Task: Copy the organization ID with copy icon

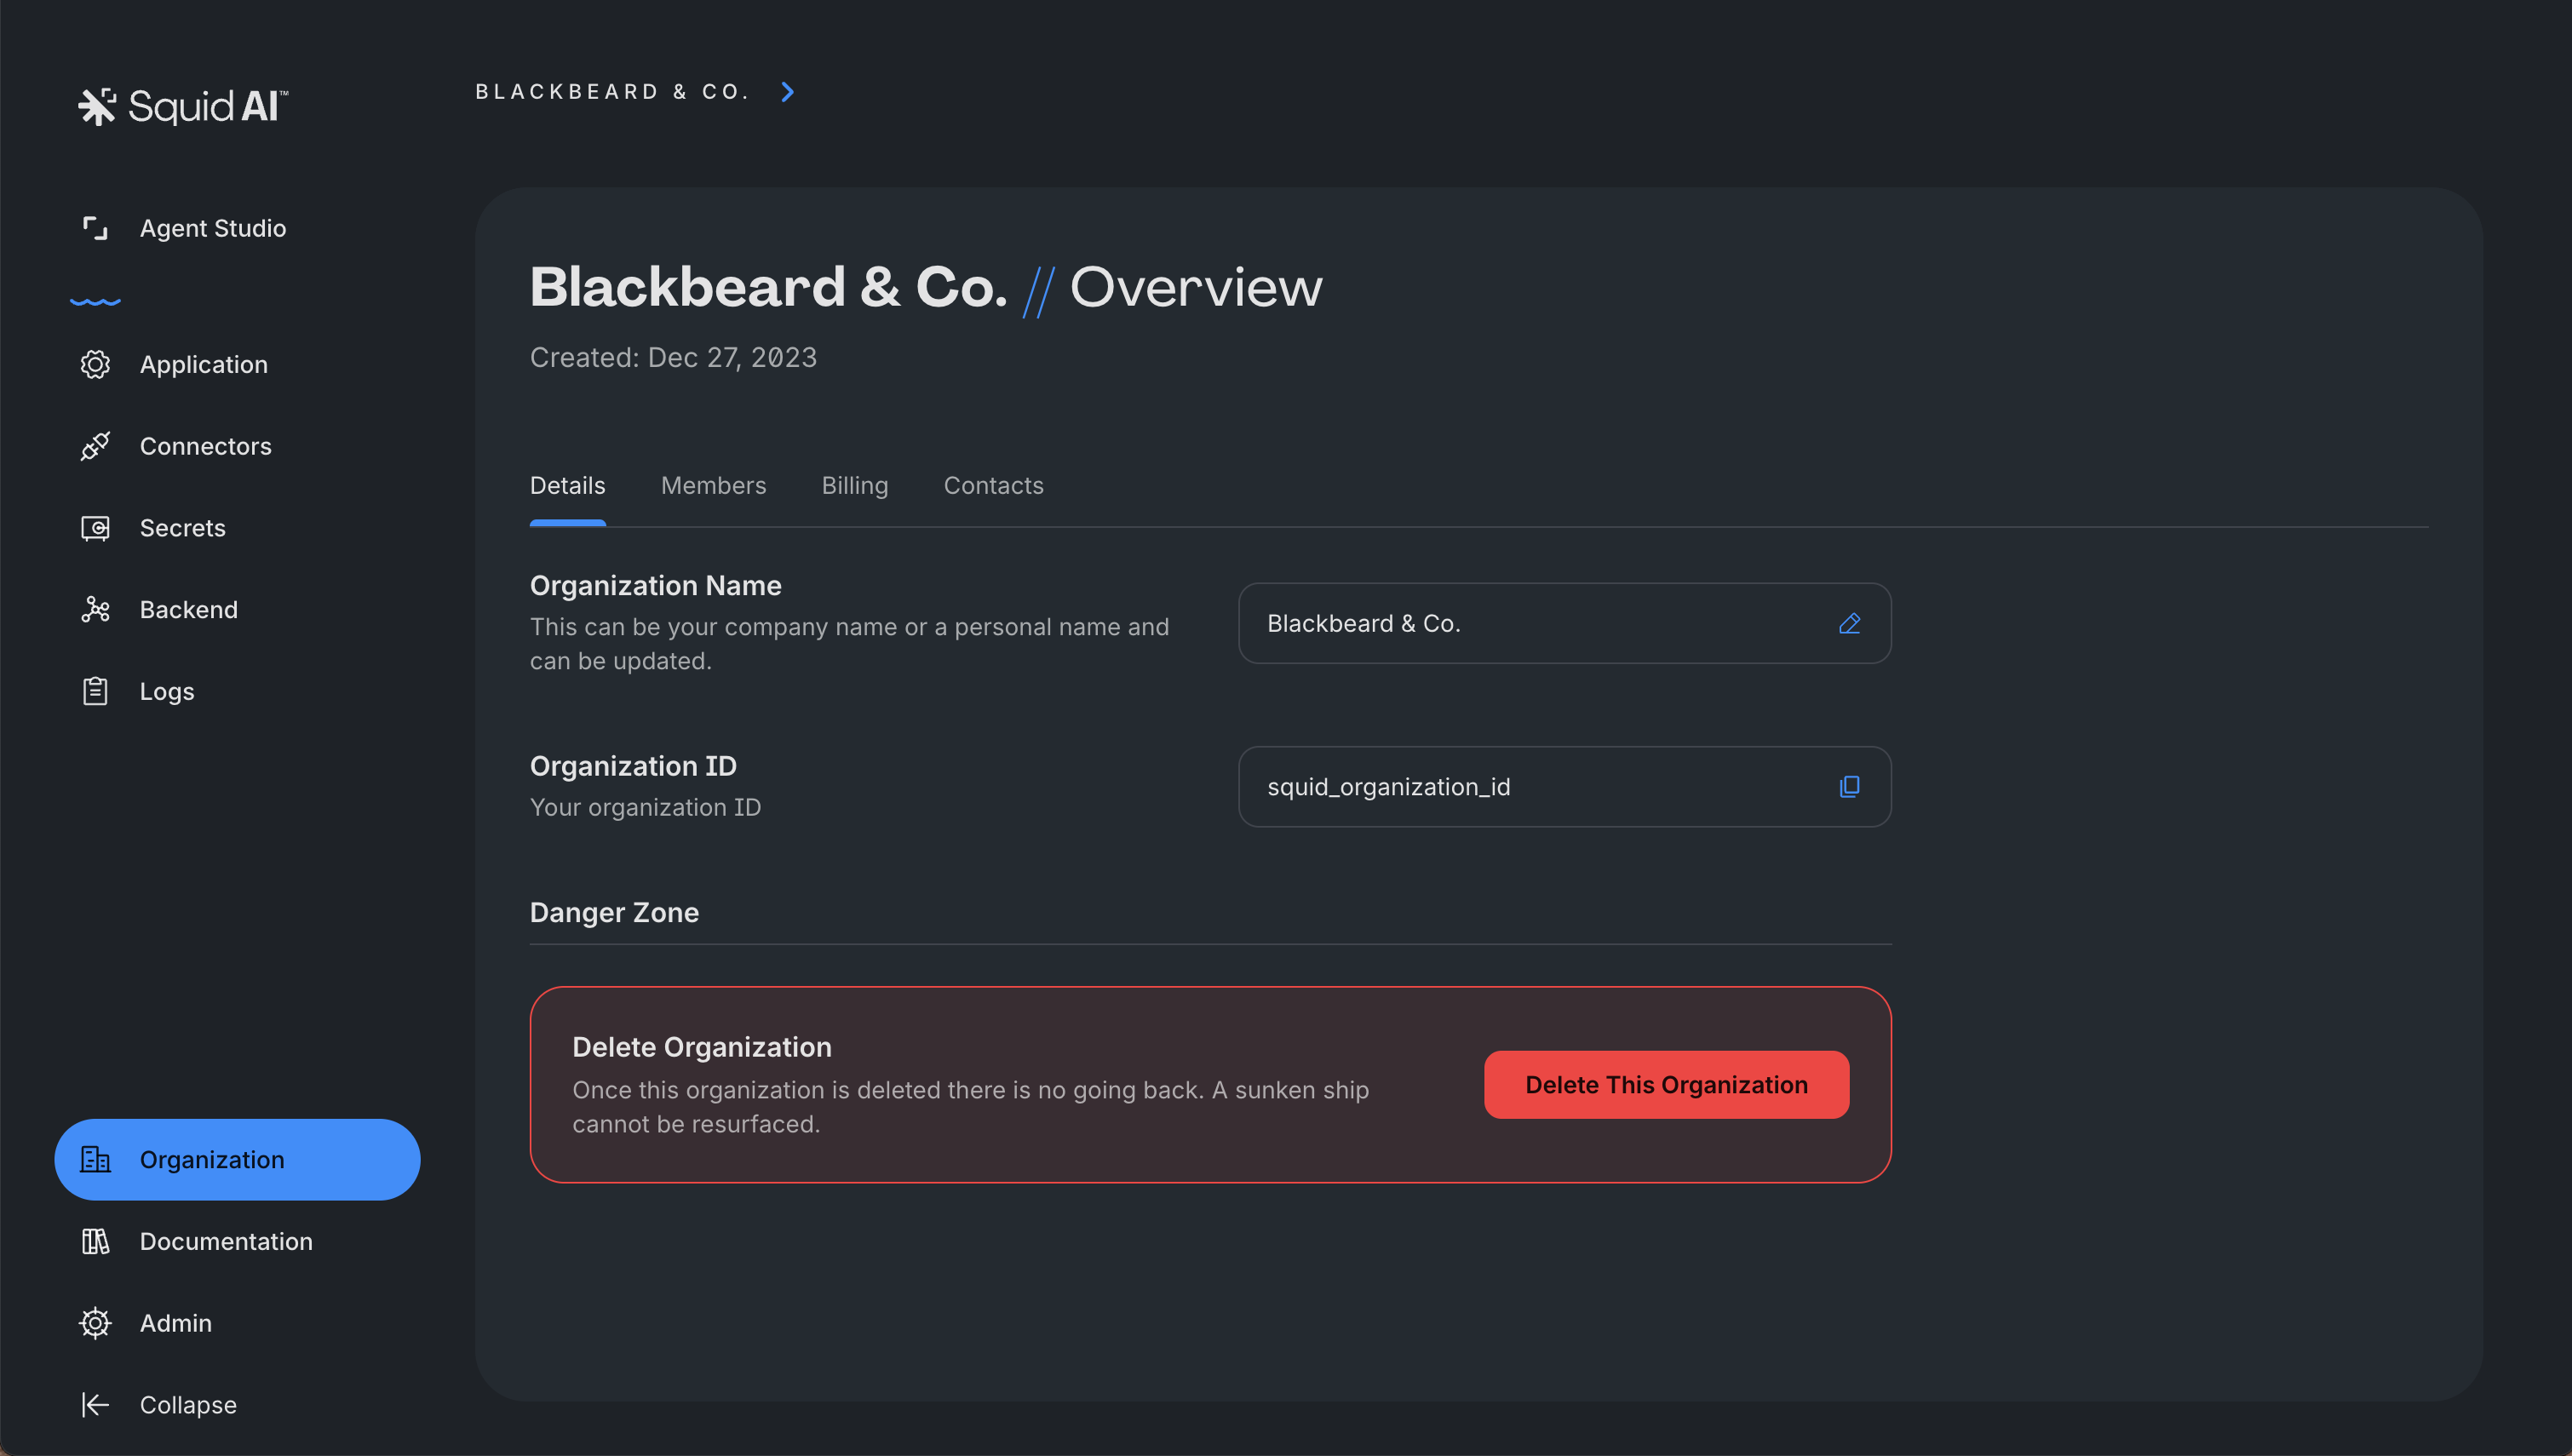Action: click(x=1849, y=787)
